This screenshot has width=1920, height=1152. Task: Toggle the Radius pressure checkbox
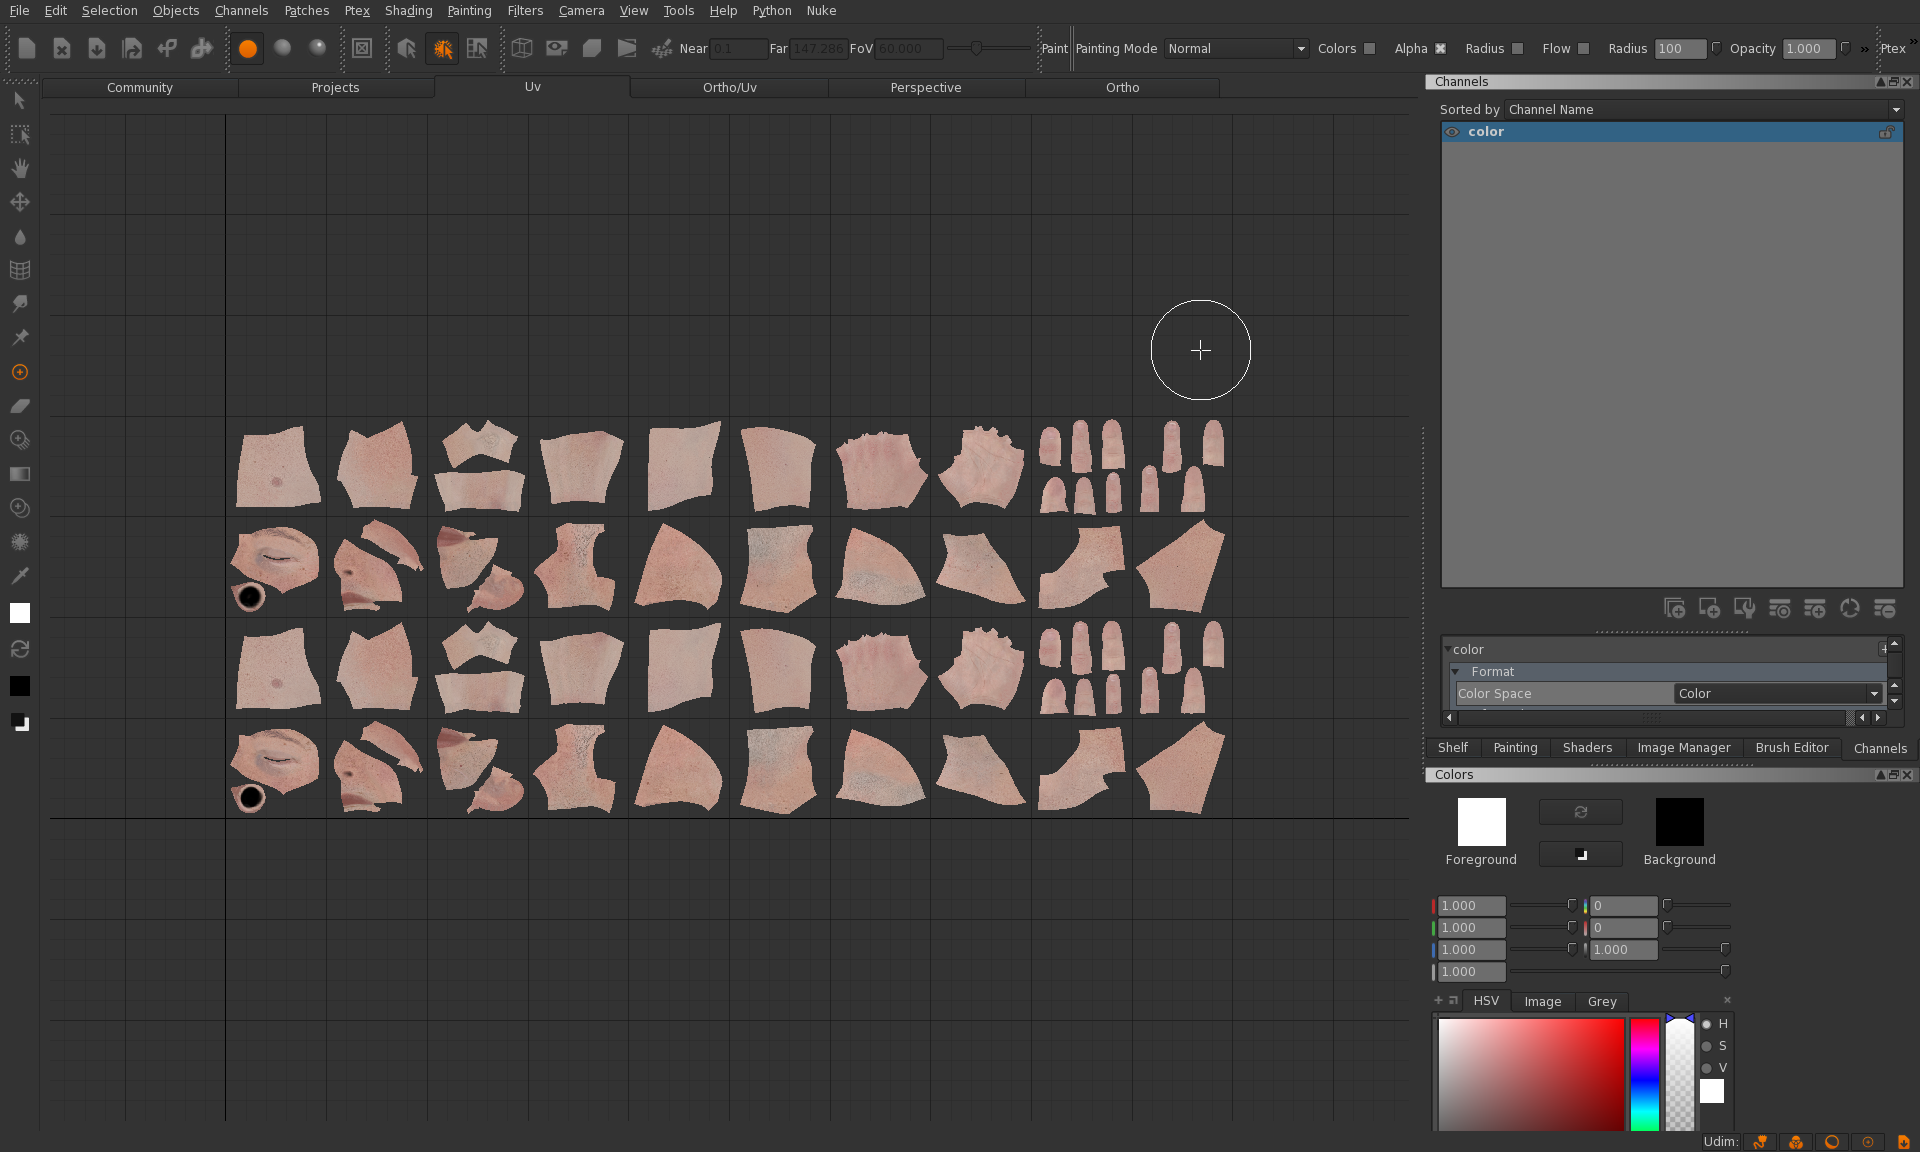coord(1517,48)
